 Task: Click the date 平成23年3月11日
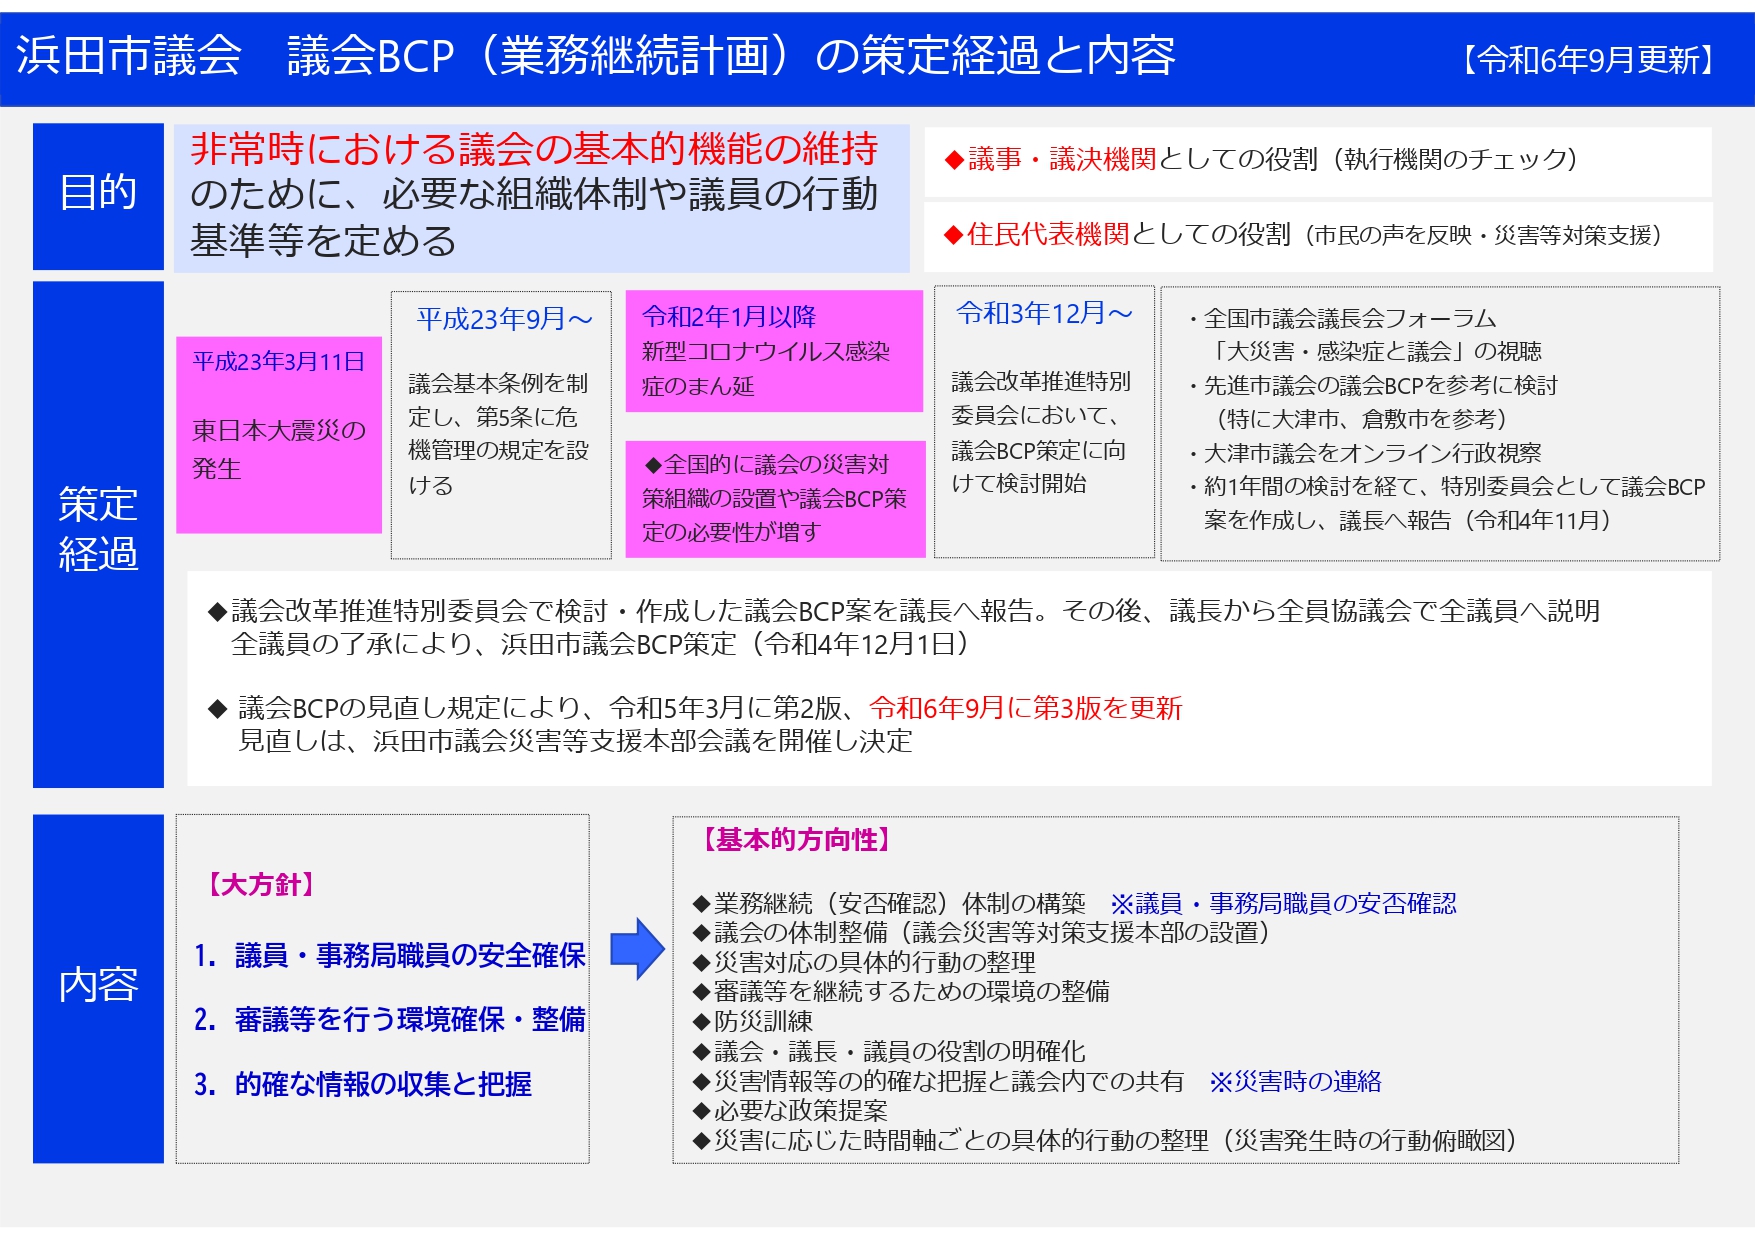coord(279,361)
